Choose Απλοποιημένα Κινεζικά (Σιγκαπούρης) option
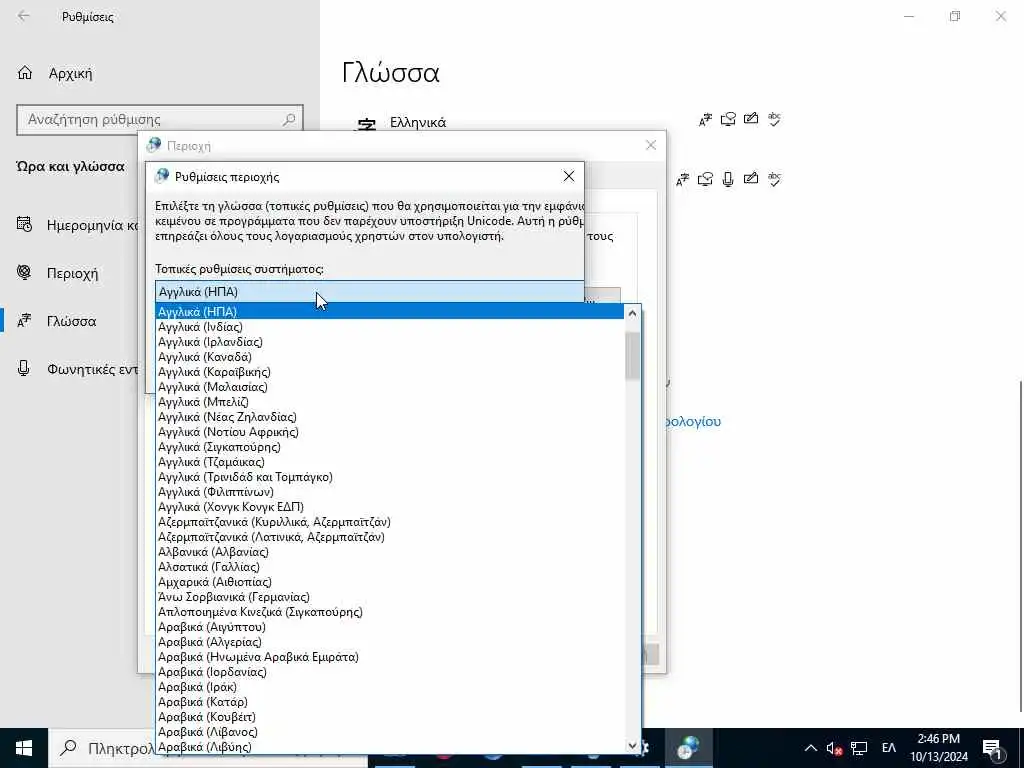 coord(390,612)
